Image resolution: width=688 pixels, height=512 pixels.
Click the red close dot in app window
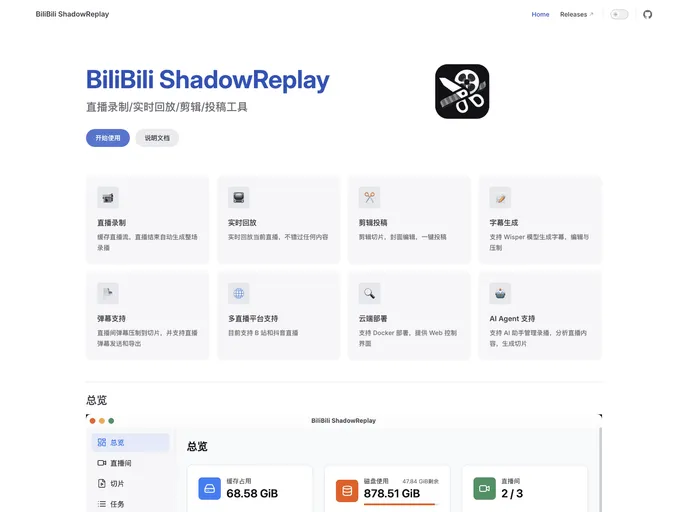coord(93,421)
